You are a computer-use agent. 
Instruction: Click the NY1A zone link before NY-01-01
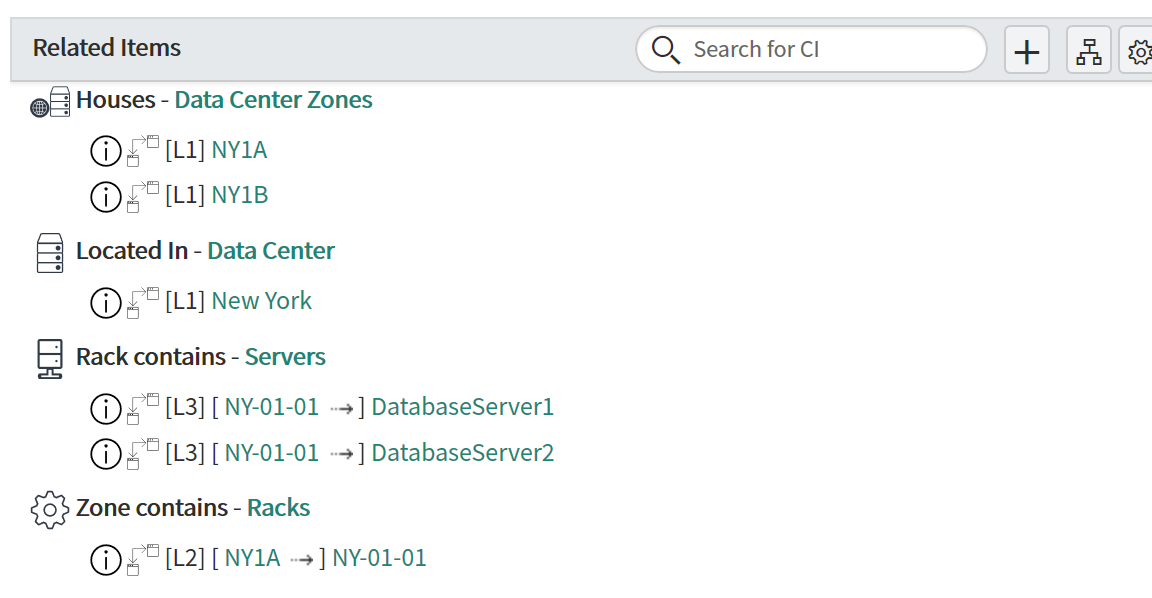[252, 558]
